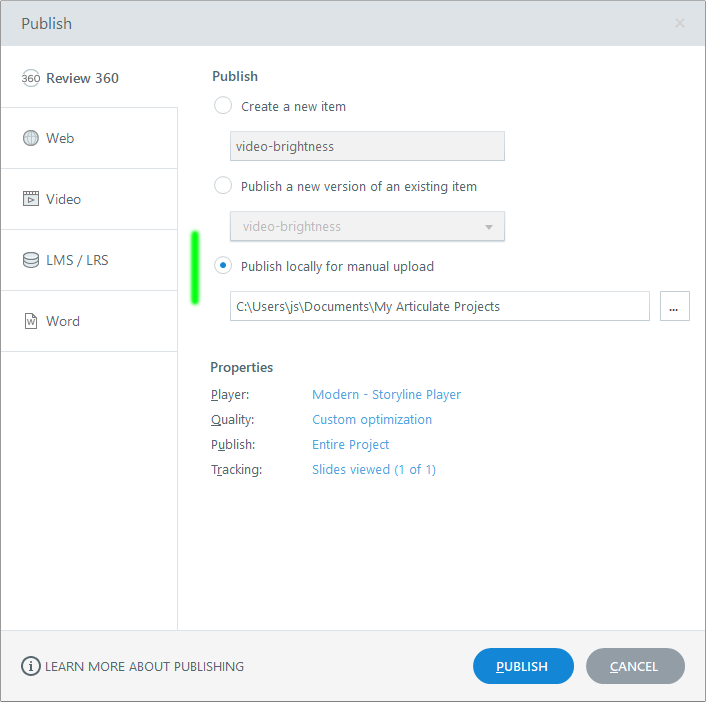This screenshot has width=706, height=702.
Task: Click the info icon beside Learn More
Action: (x=31, y=666)
